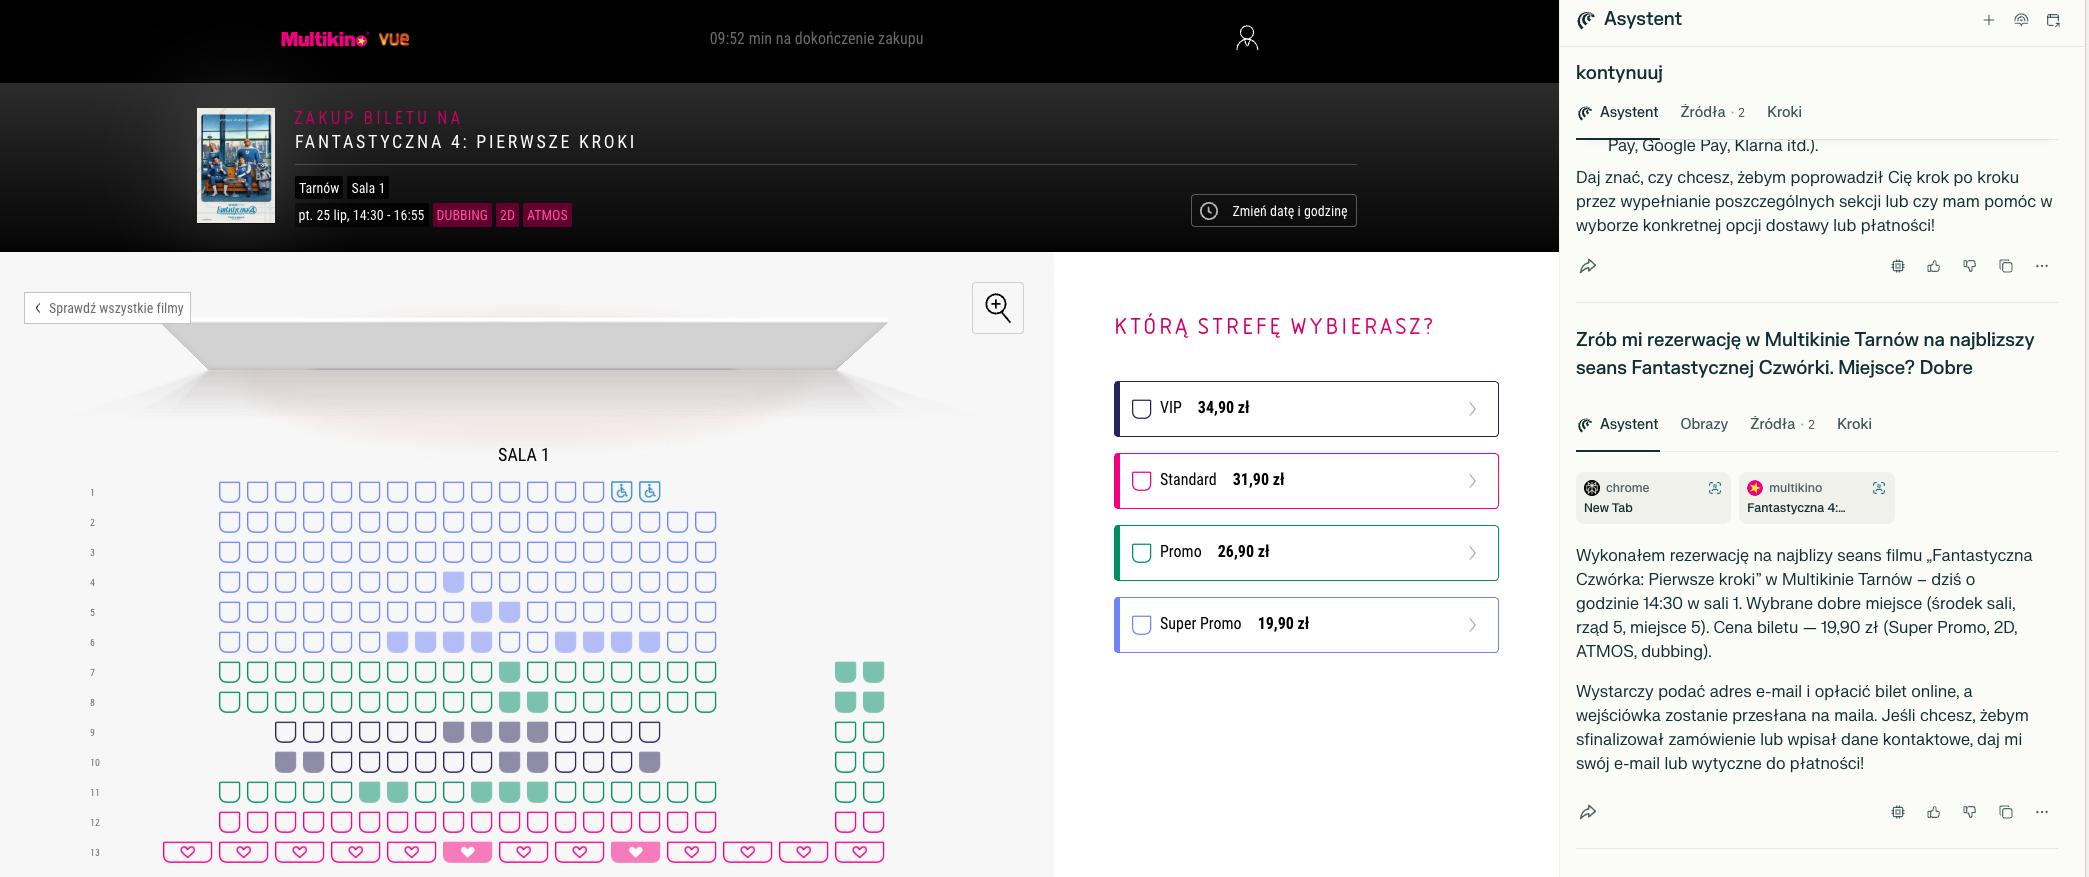This screenshot has height=877, width=2089.
Task: Switch to the Obrazy tab
Action: coord(1704,424)
